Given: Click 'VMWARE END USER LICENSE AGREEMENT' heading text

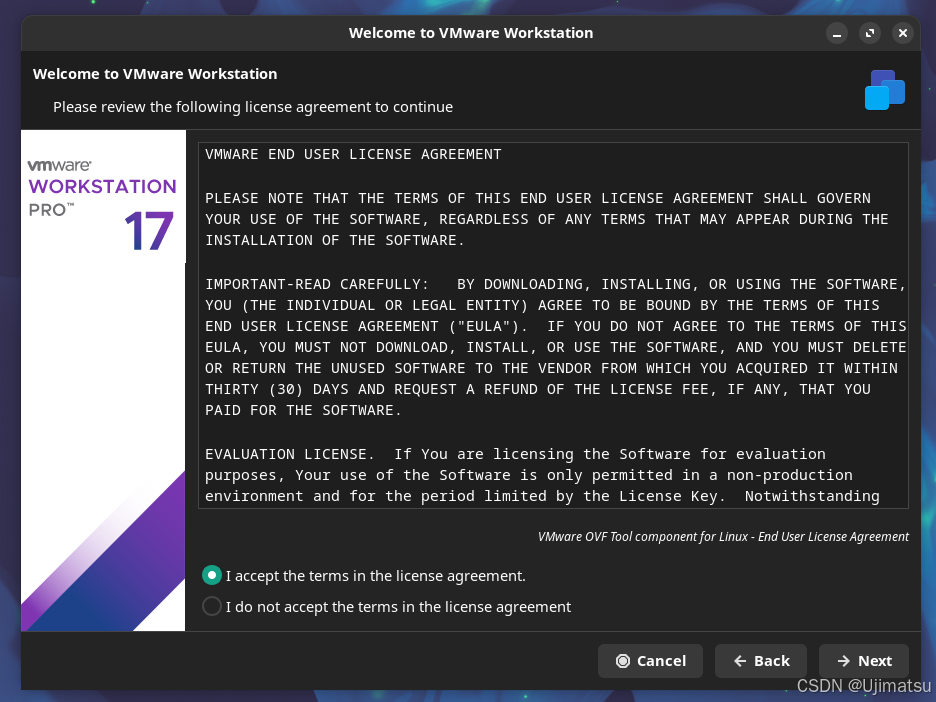Looking at the screenshot, I should 353,154.
